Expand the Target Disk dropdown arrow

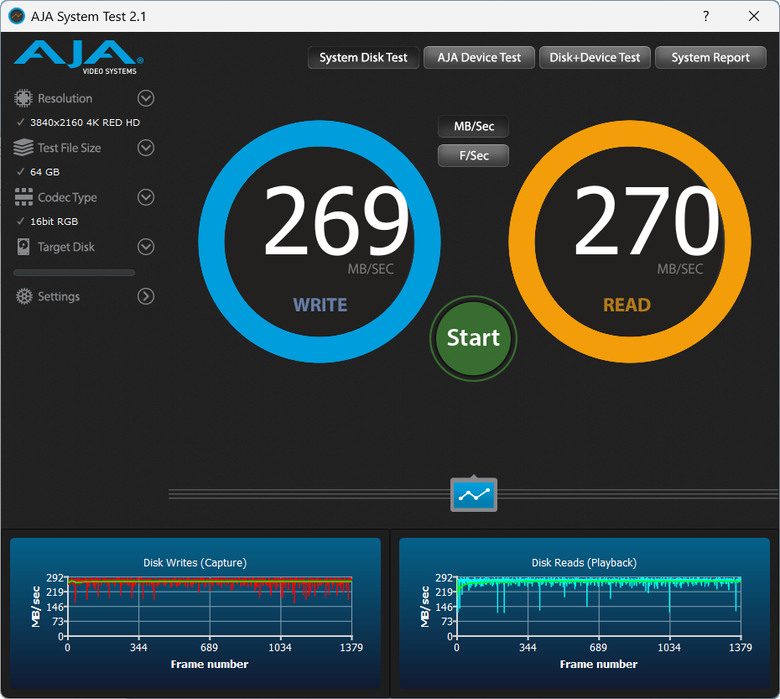tap(146, 247)
